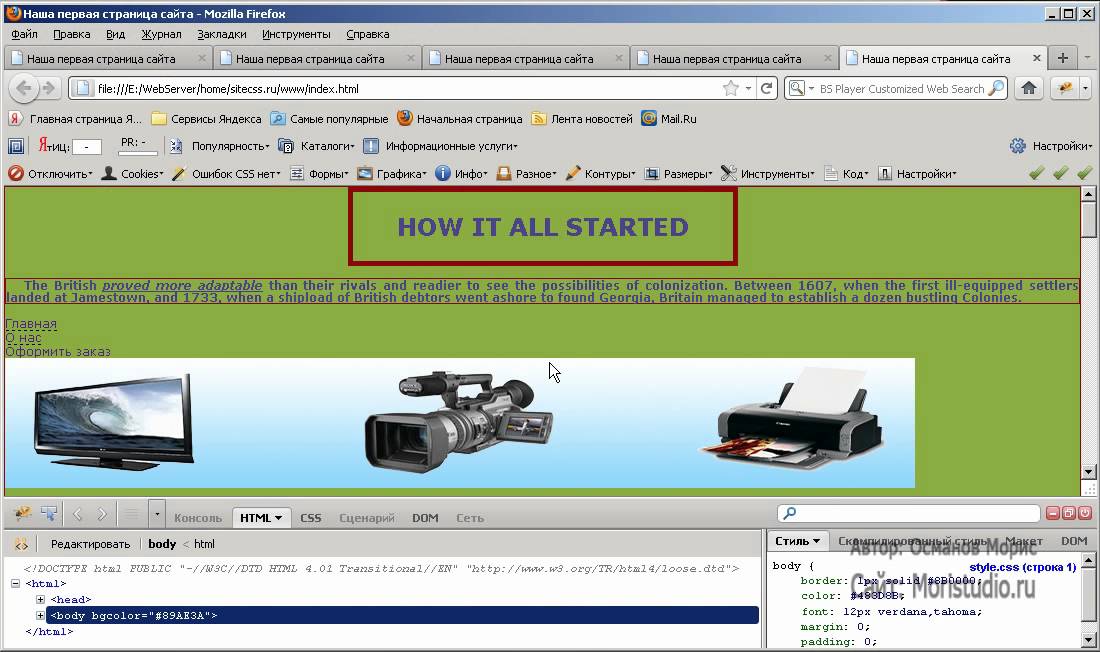Switch to the Консоль tab in Firebug

click(198, 518)
